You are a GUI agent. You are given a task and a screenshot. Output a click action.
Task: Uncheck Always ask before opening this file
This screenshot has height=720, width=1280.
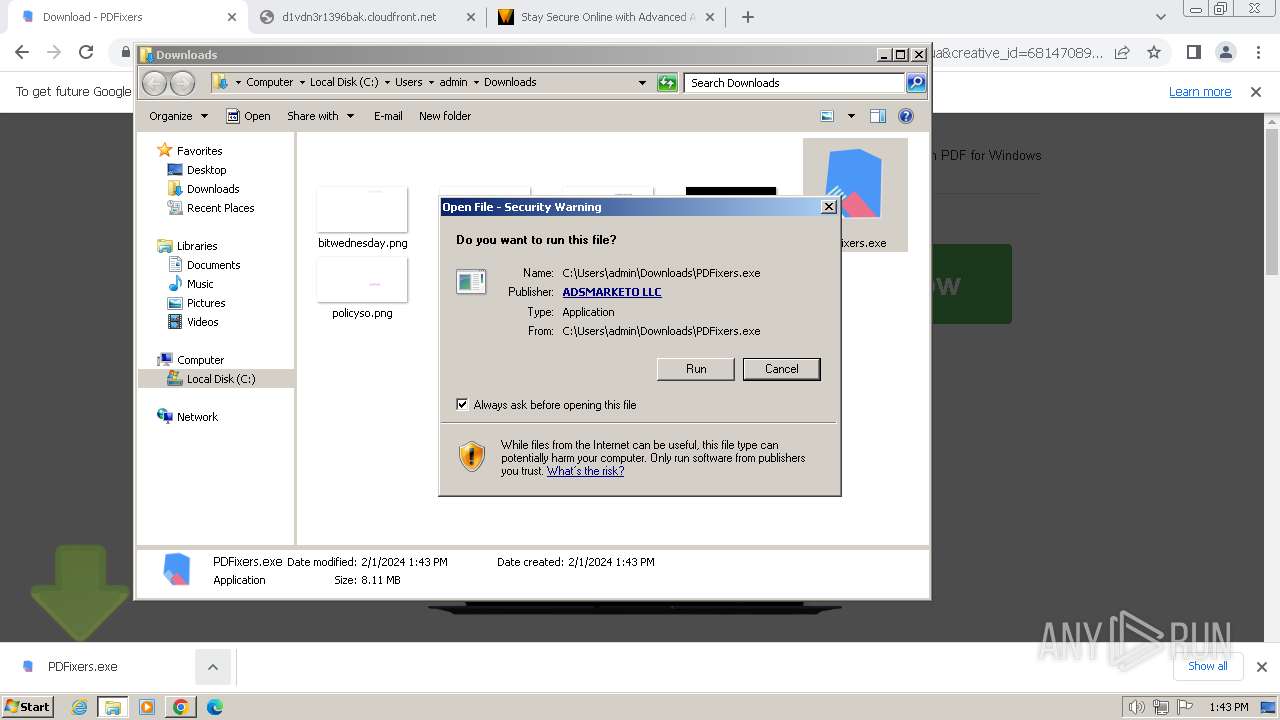pyautogui.click(x=462, y=405)
